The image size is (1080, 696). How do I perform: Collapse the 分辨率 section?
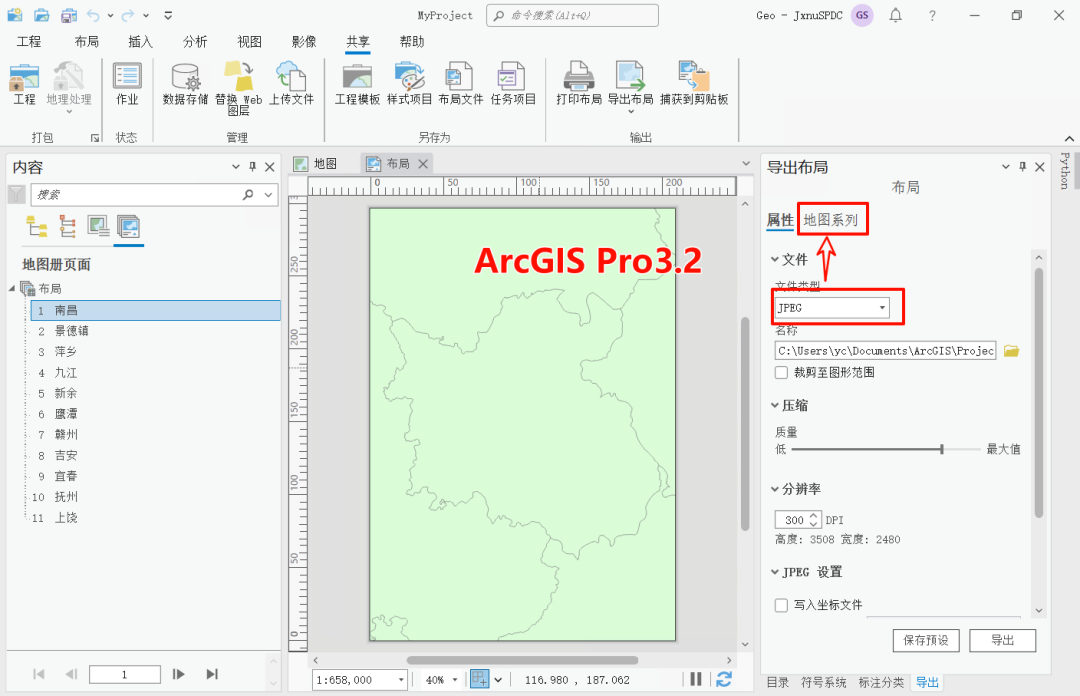coord(775,489)
